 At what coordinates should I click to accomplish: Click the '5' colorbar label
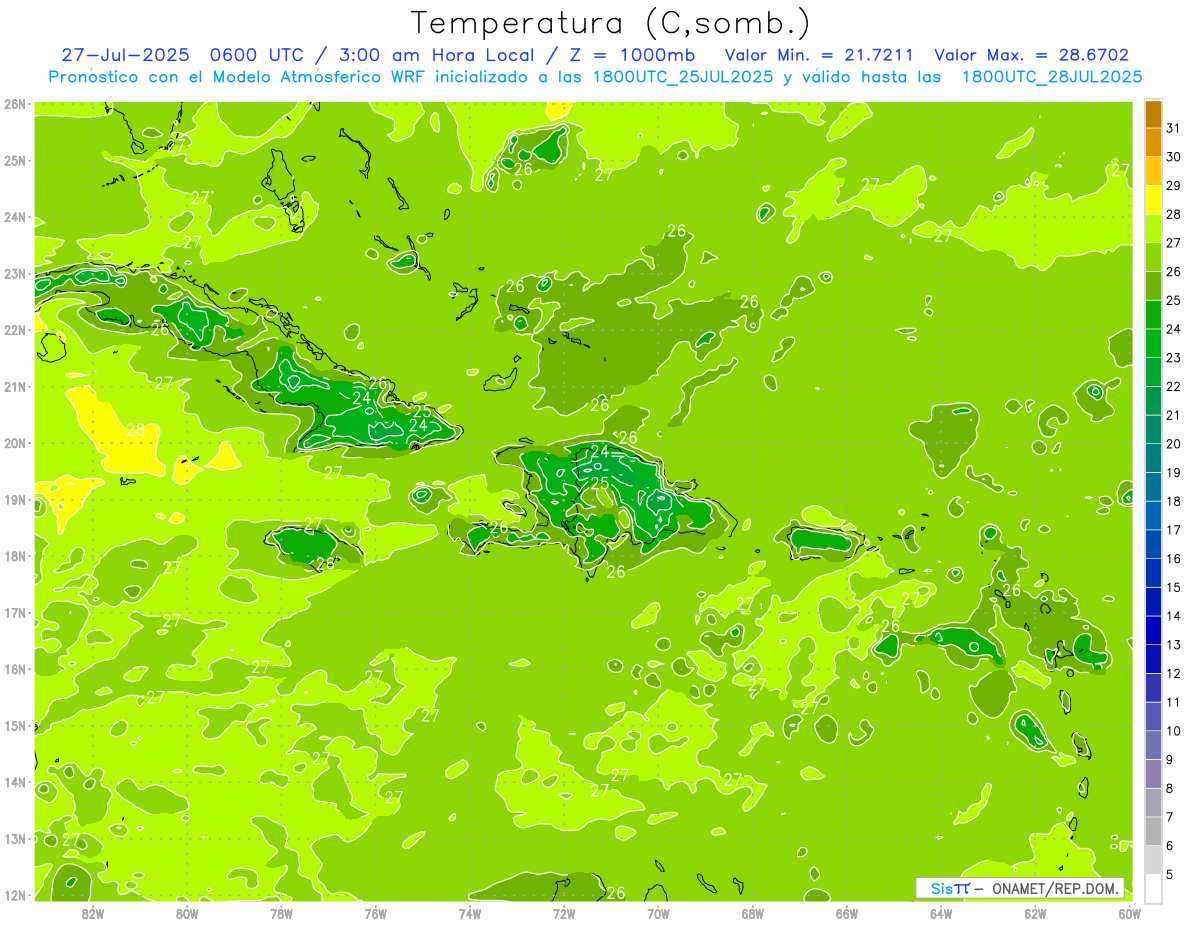pyautogui.click(x=1170, y=874)
